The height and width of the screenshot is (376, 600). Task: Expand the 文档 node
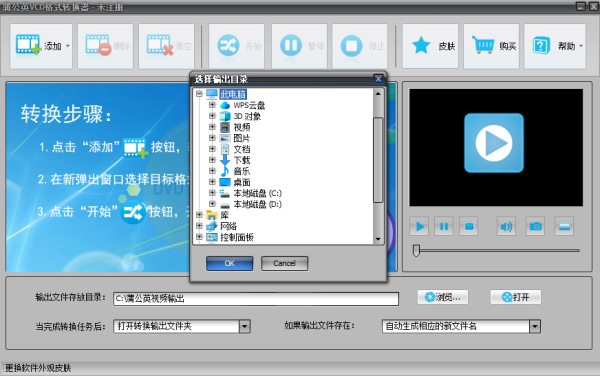click(x=212, y=149)
